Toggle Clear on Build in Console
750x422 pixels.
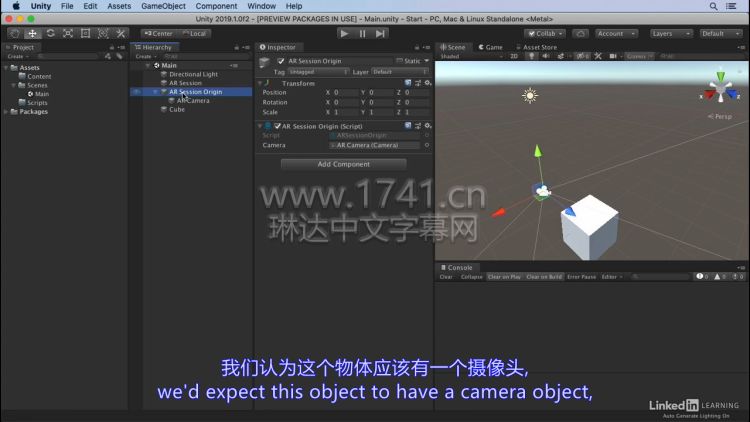(544, 277)
